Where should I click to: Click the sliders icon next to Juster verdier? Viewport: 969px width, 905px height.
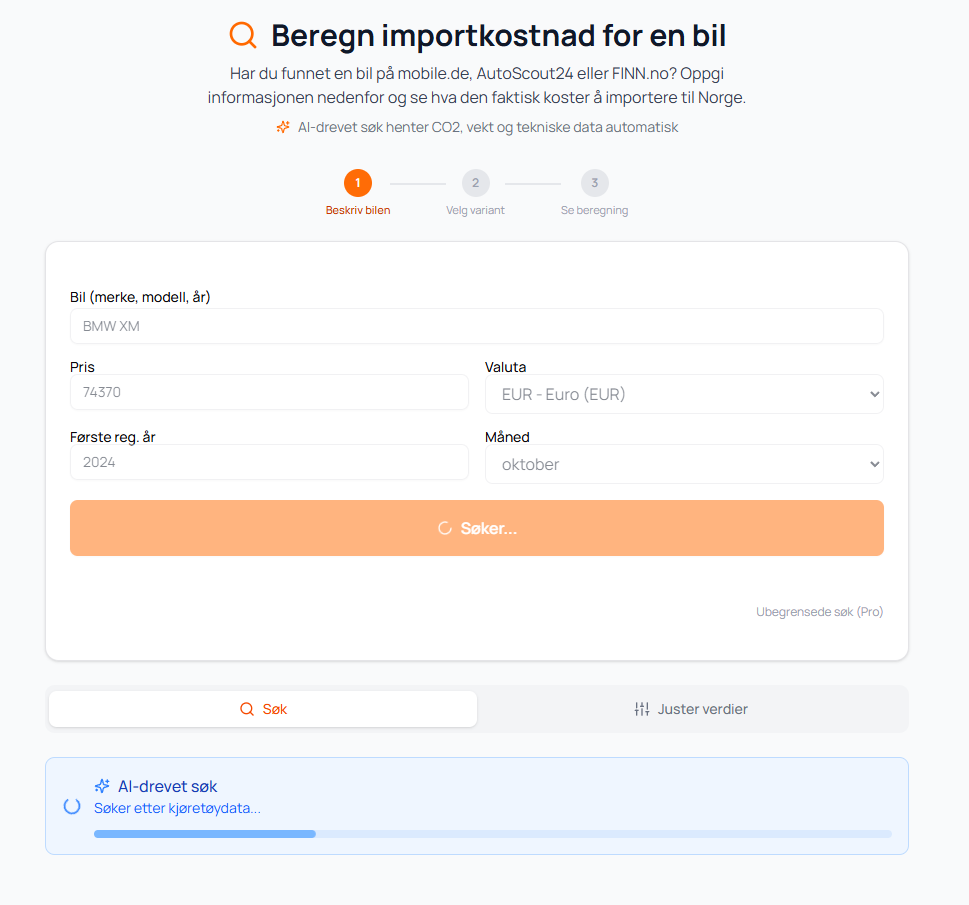click(x=642, y=709)
